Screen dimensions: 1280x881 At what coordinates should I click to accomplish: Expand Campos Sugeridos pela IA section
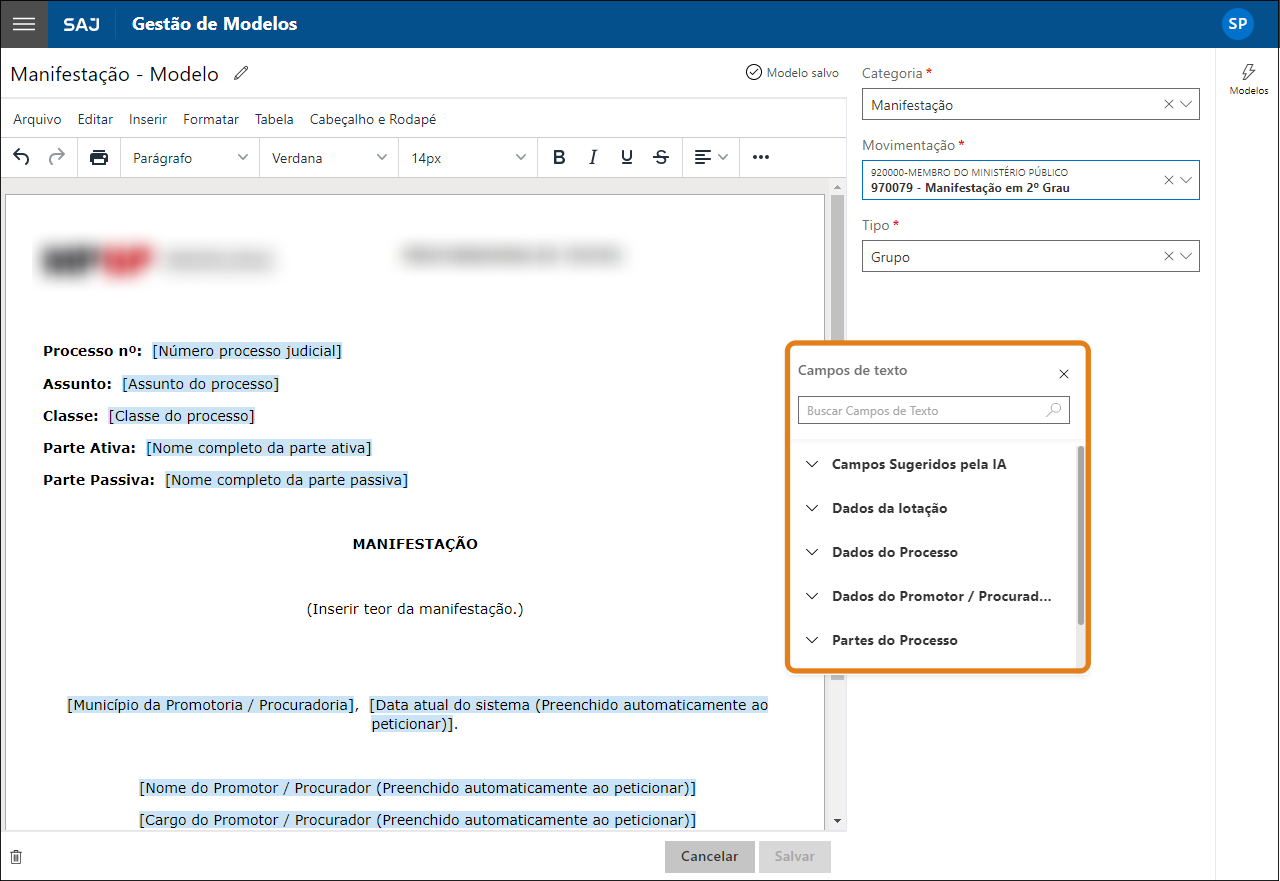click(x=918, y=464)
